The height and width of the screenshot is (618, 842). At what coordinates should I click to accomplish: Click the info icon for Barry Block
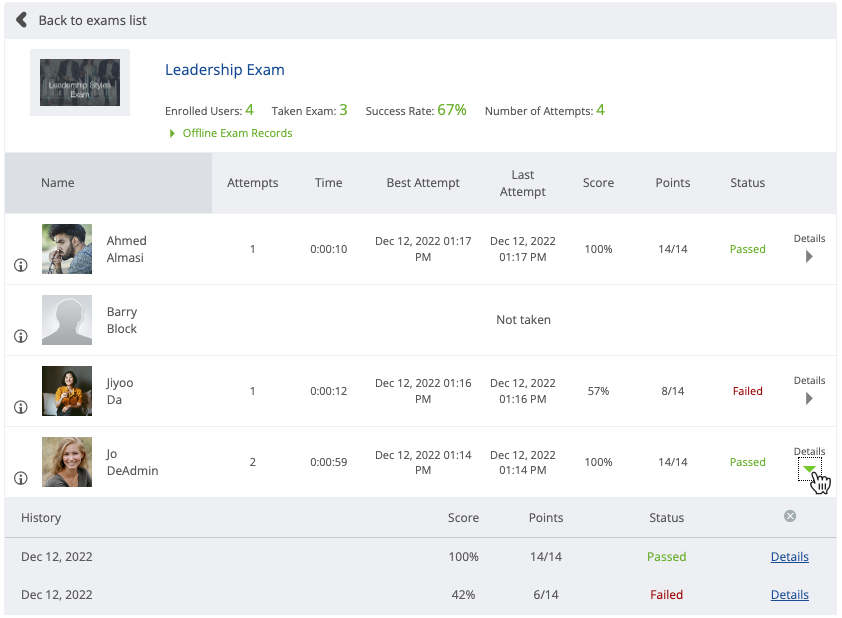(20, 336)
